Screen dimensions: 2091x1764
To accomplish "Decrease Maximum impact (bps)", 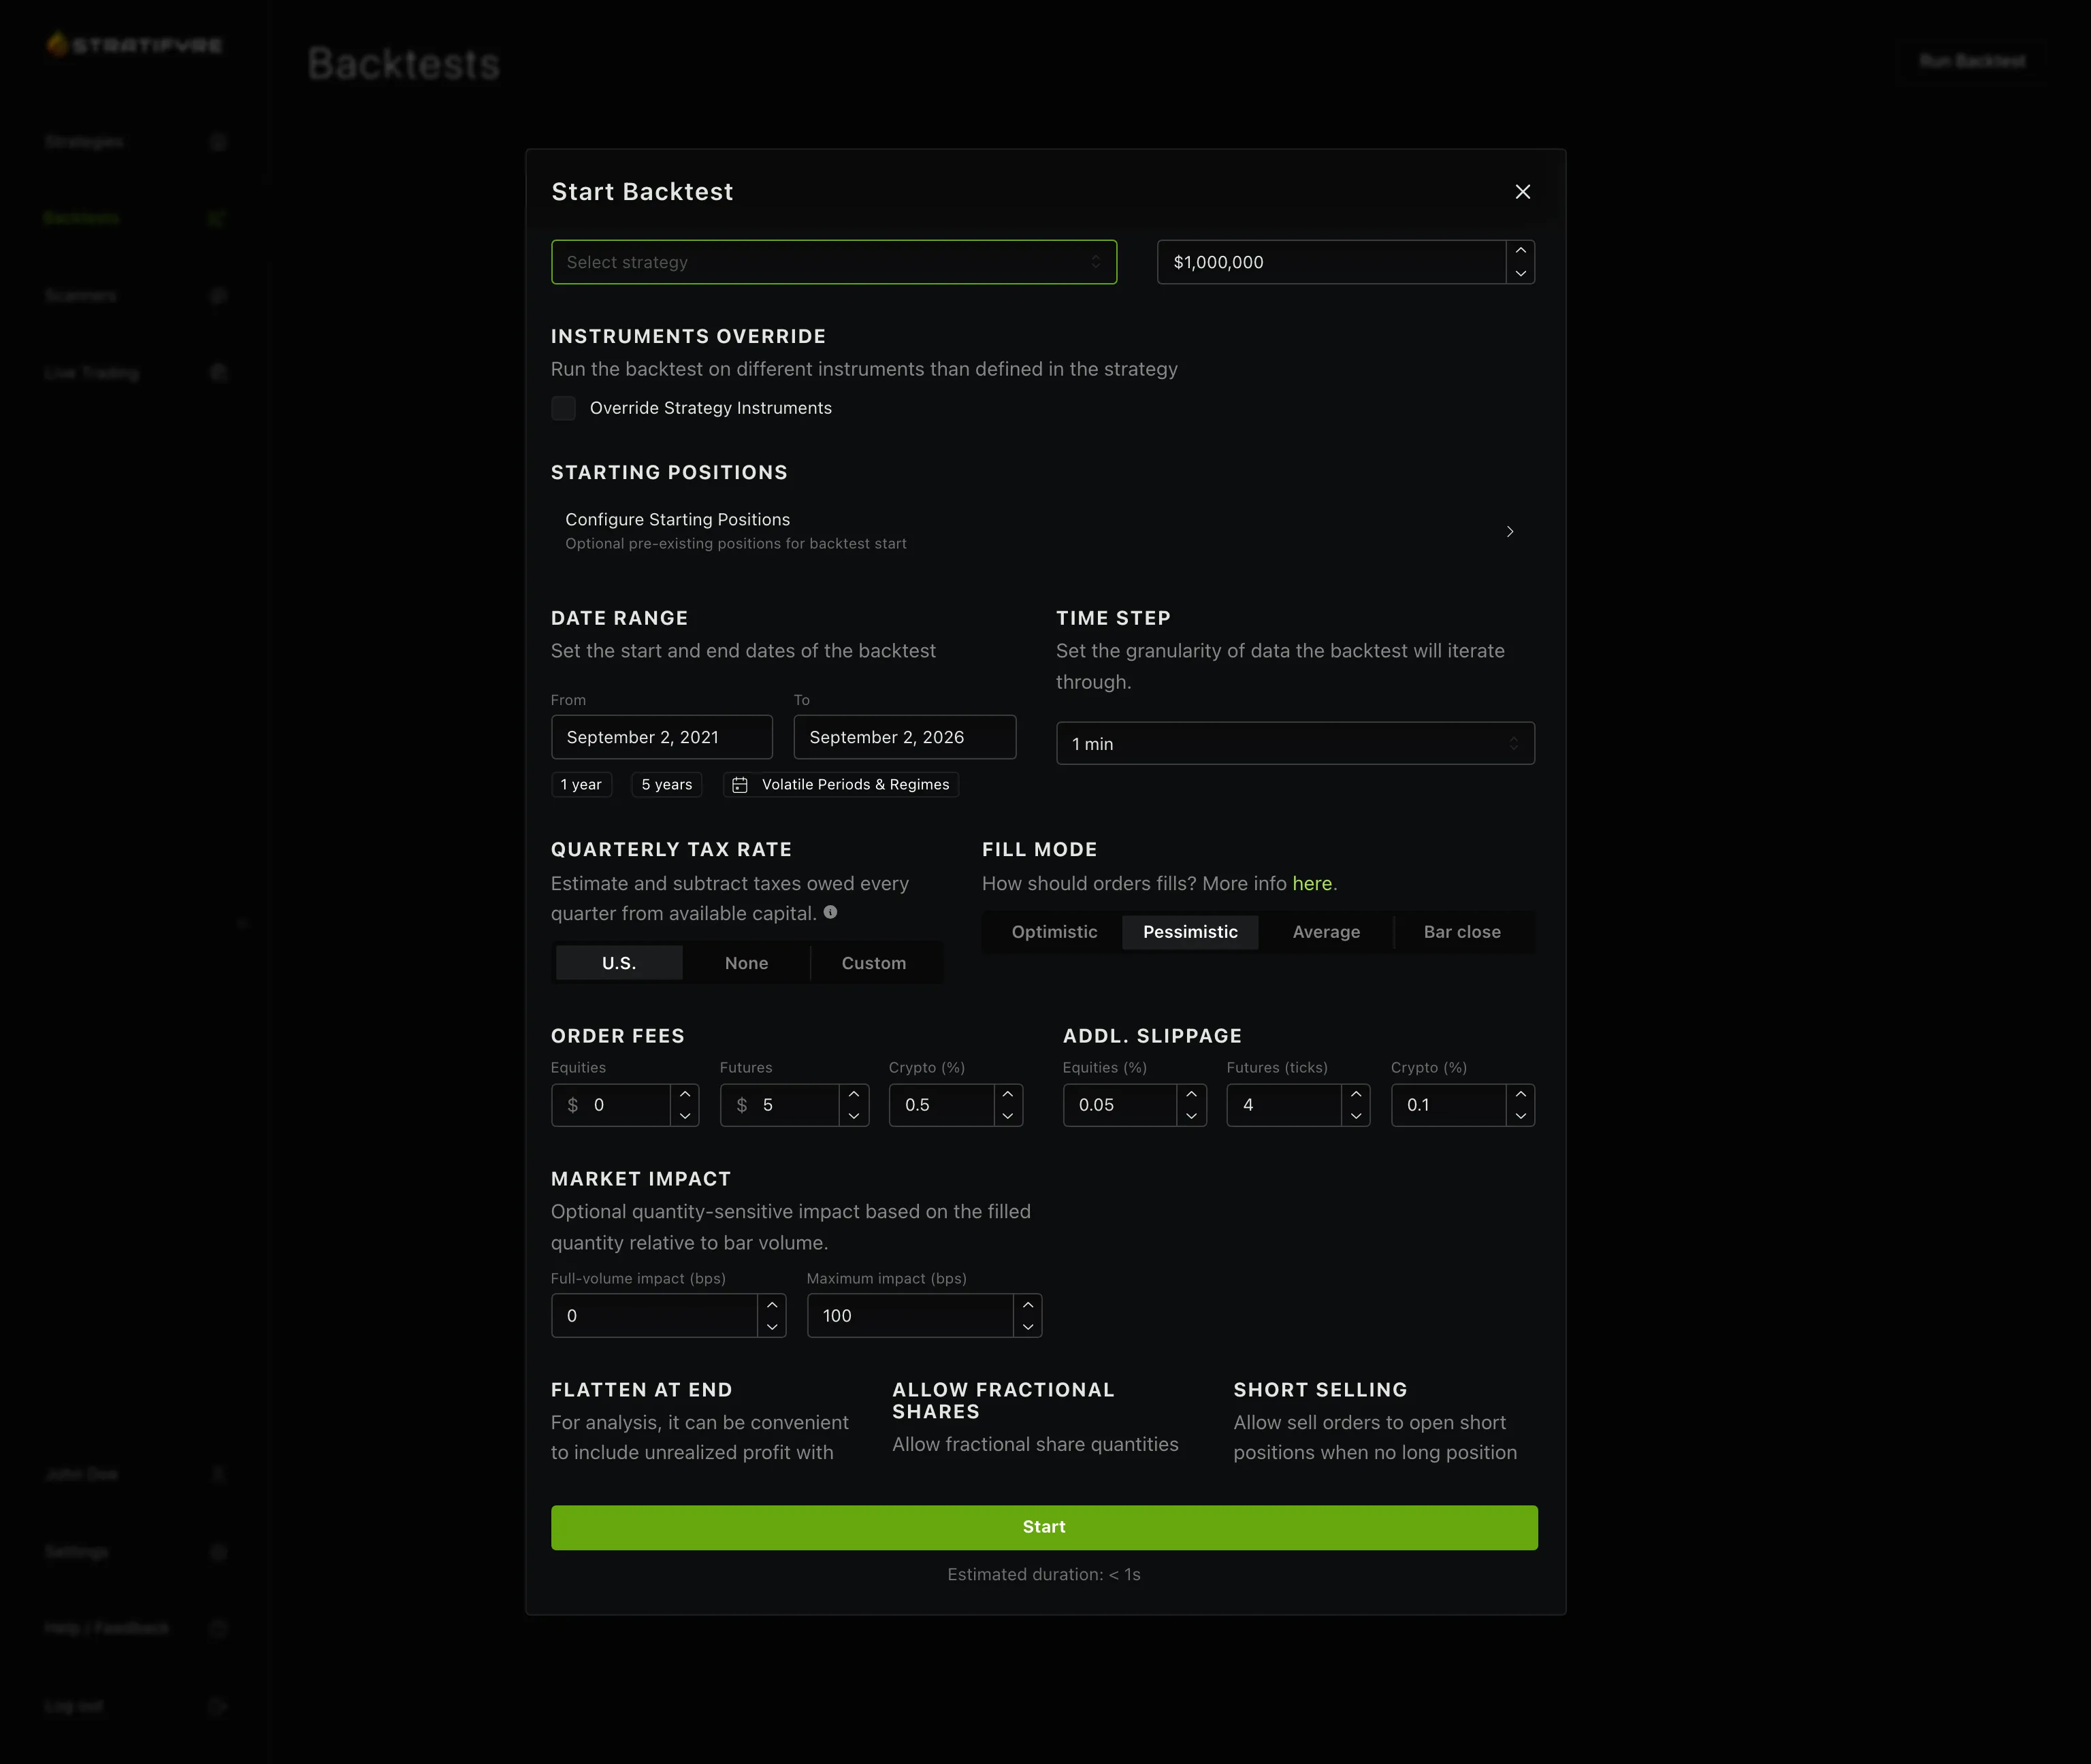I will [1027, 1327].
